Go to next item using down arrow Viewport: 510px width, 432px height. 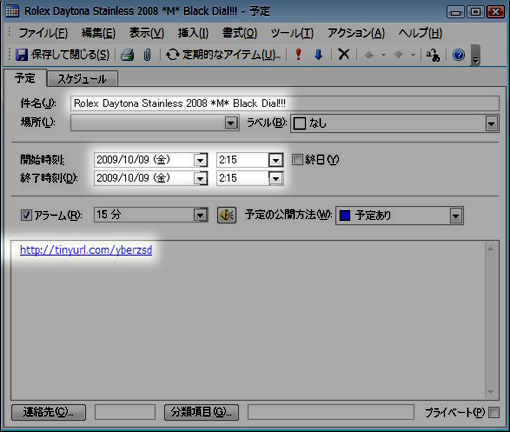coord(398,55)
